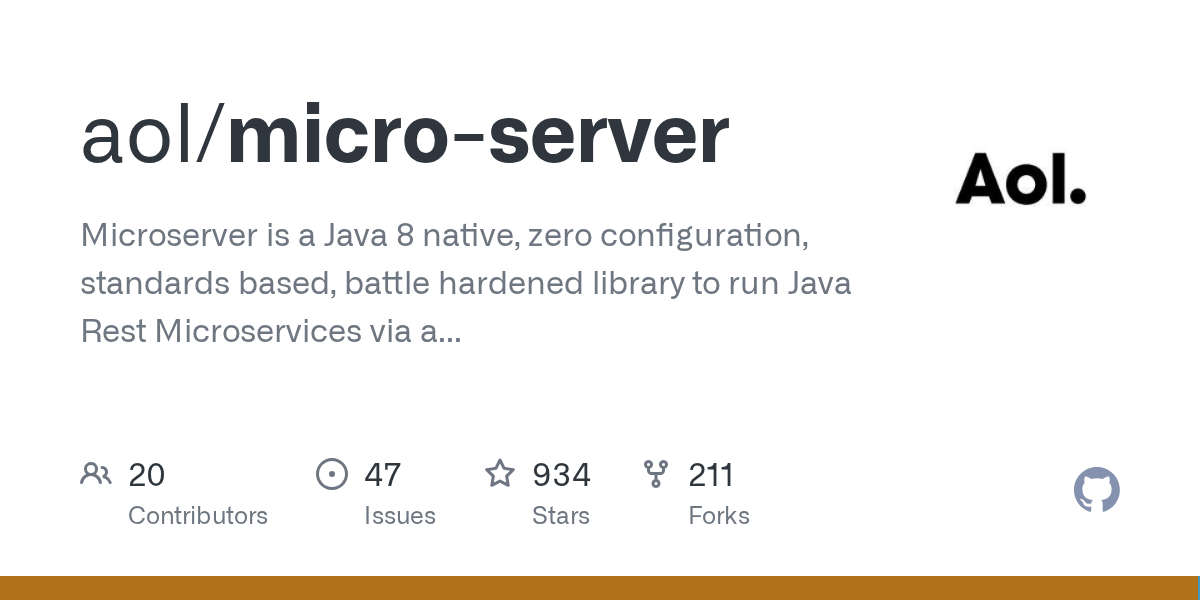Click the GitHub Octocat logo
1200x600 pixels.
tap(1096, 490)
